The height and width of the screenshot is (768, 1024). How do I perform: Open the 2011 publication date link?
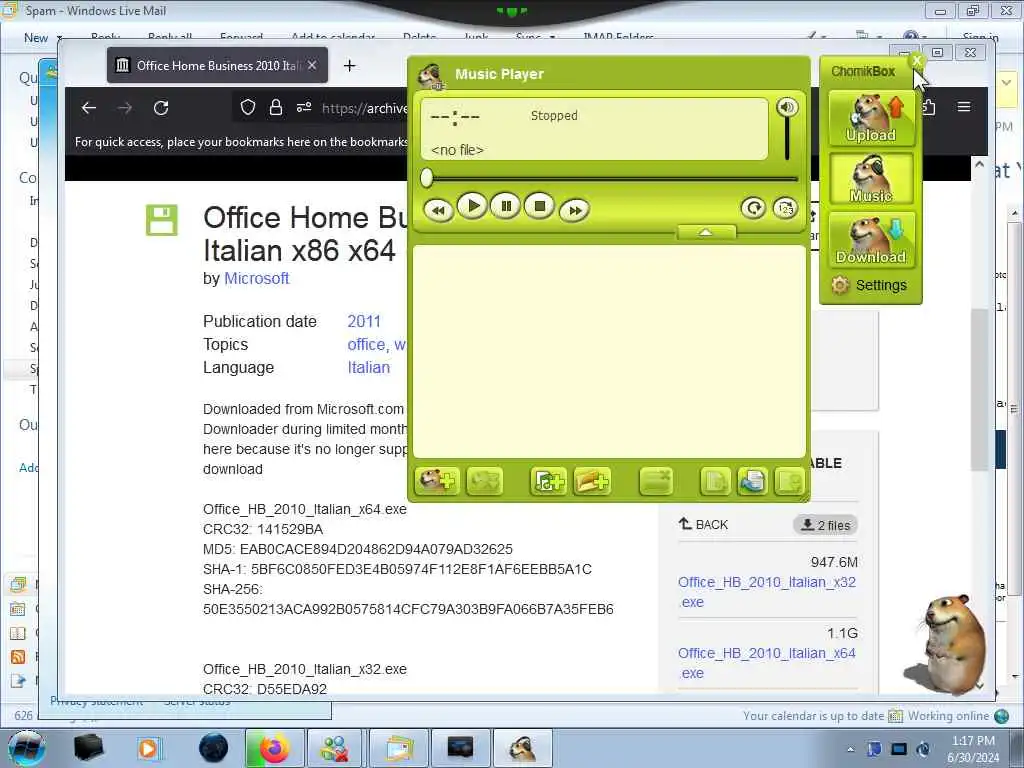point(364,321)
